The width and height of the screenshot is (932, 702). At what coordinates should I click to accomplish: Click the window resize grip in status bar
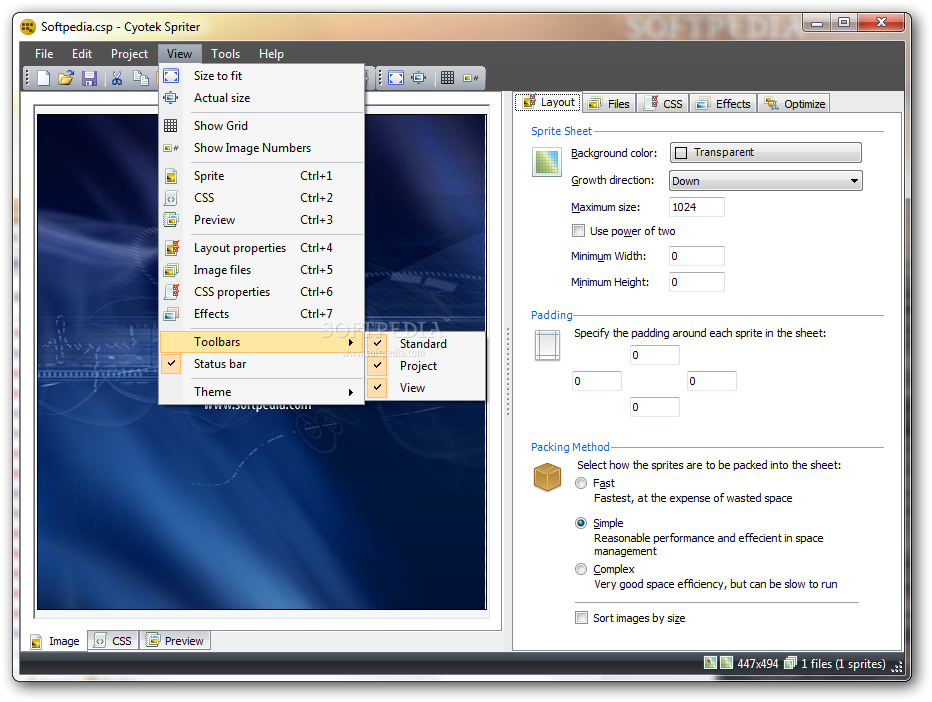898,666
